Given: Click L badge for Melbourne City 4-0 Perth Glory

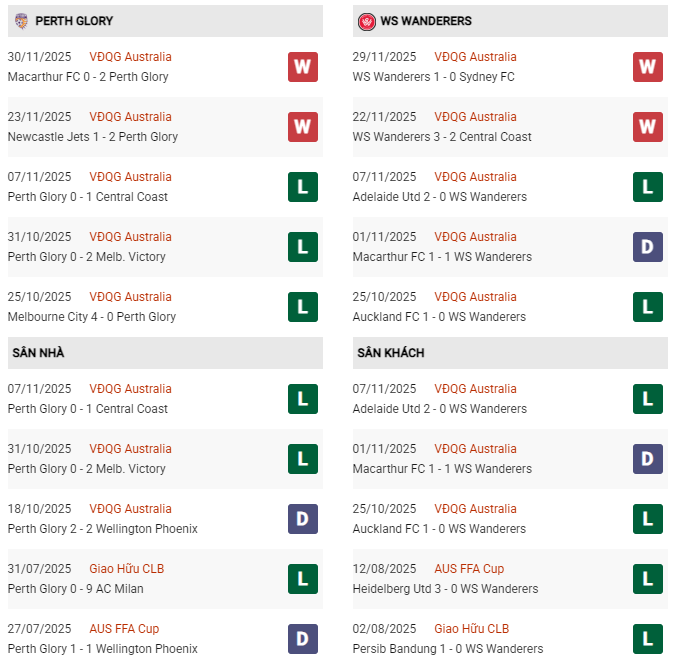Looking at the screenshot, I should [x=303, y=307].
